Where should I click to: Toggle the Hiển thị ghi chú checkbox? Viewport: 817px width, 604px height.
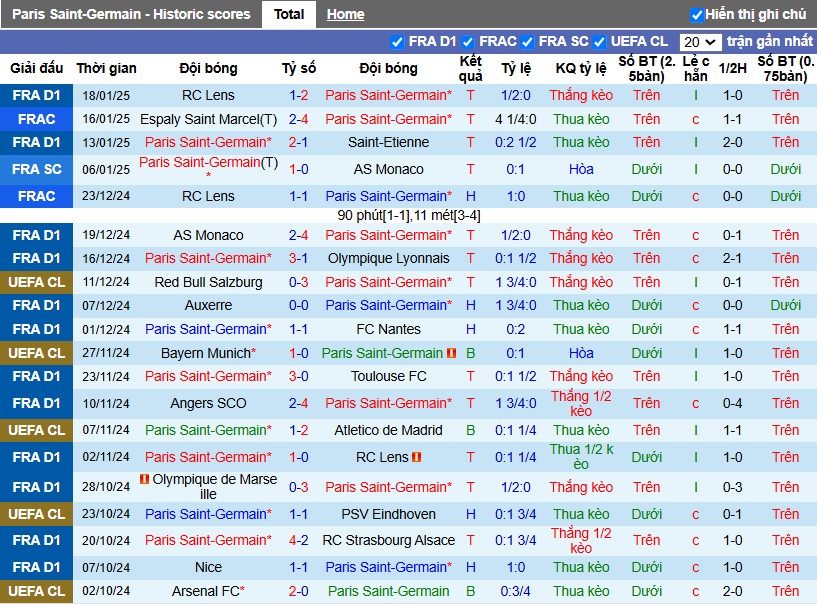click(697, 15)
